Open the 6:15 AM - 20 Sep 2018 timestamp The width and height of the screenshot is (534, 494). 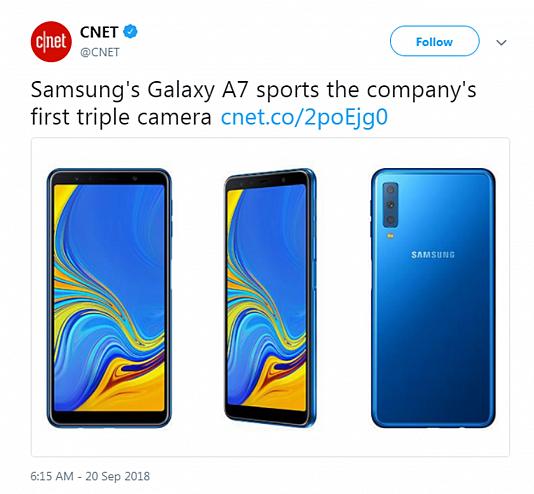click(90, 476)
